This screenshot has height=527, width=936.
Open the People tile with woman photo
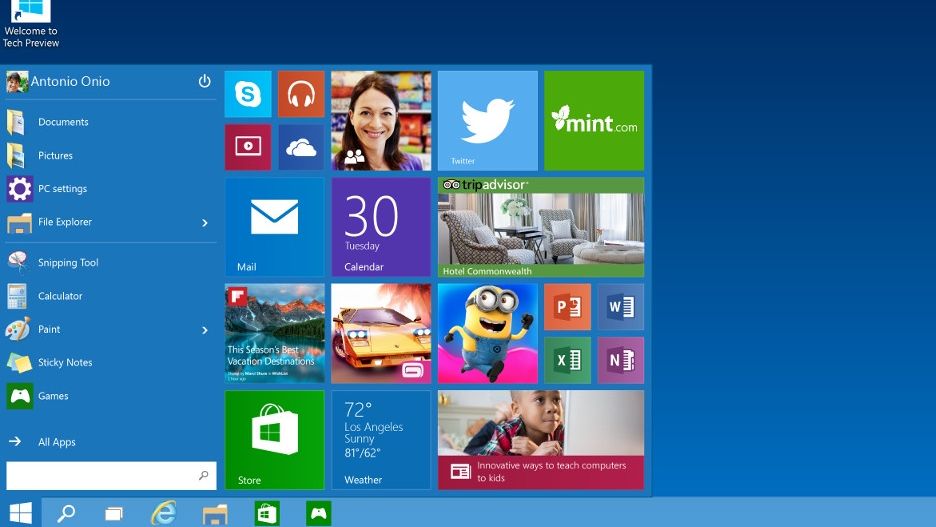pyautogui.click(x=381, y=121)
